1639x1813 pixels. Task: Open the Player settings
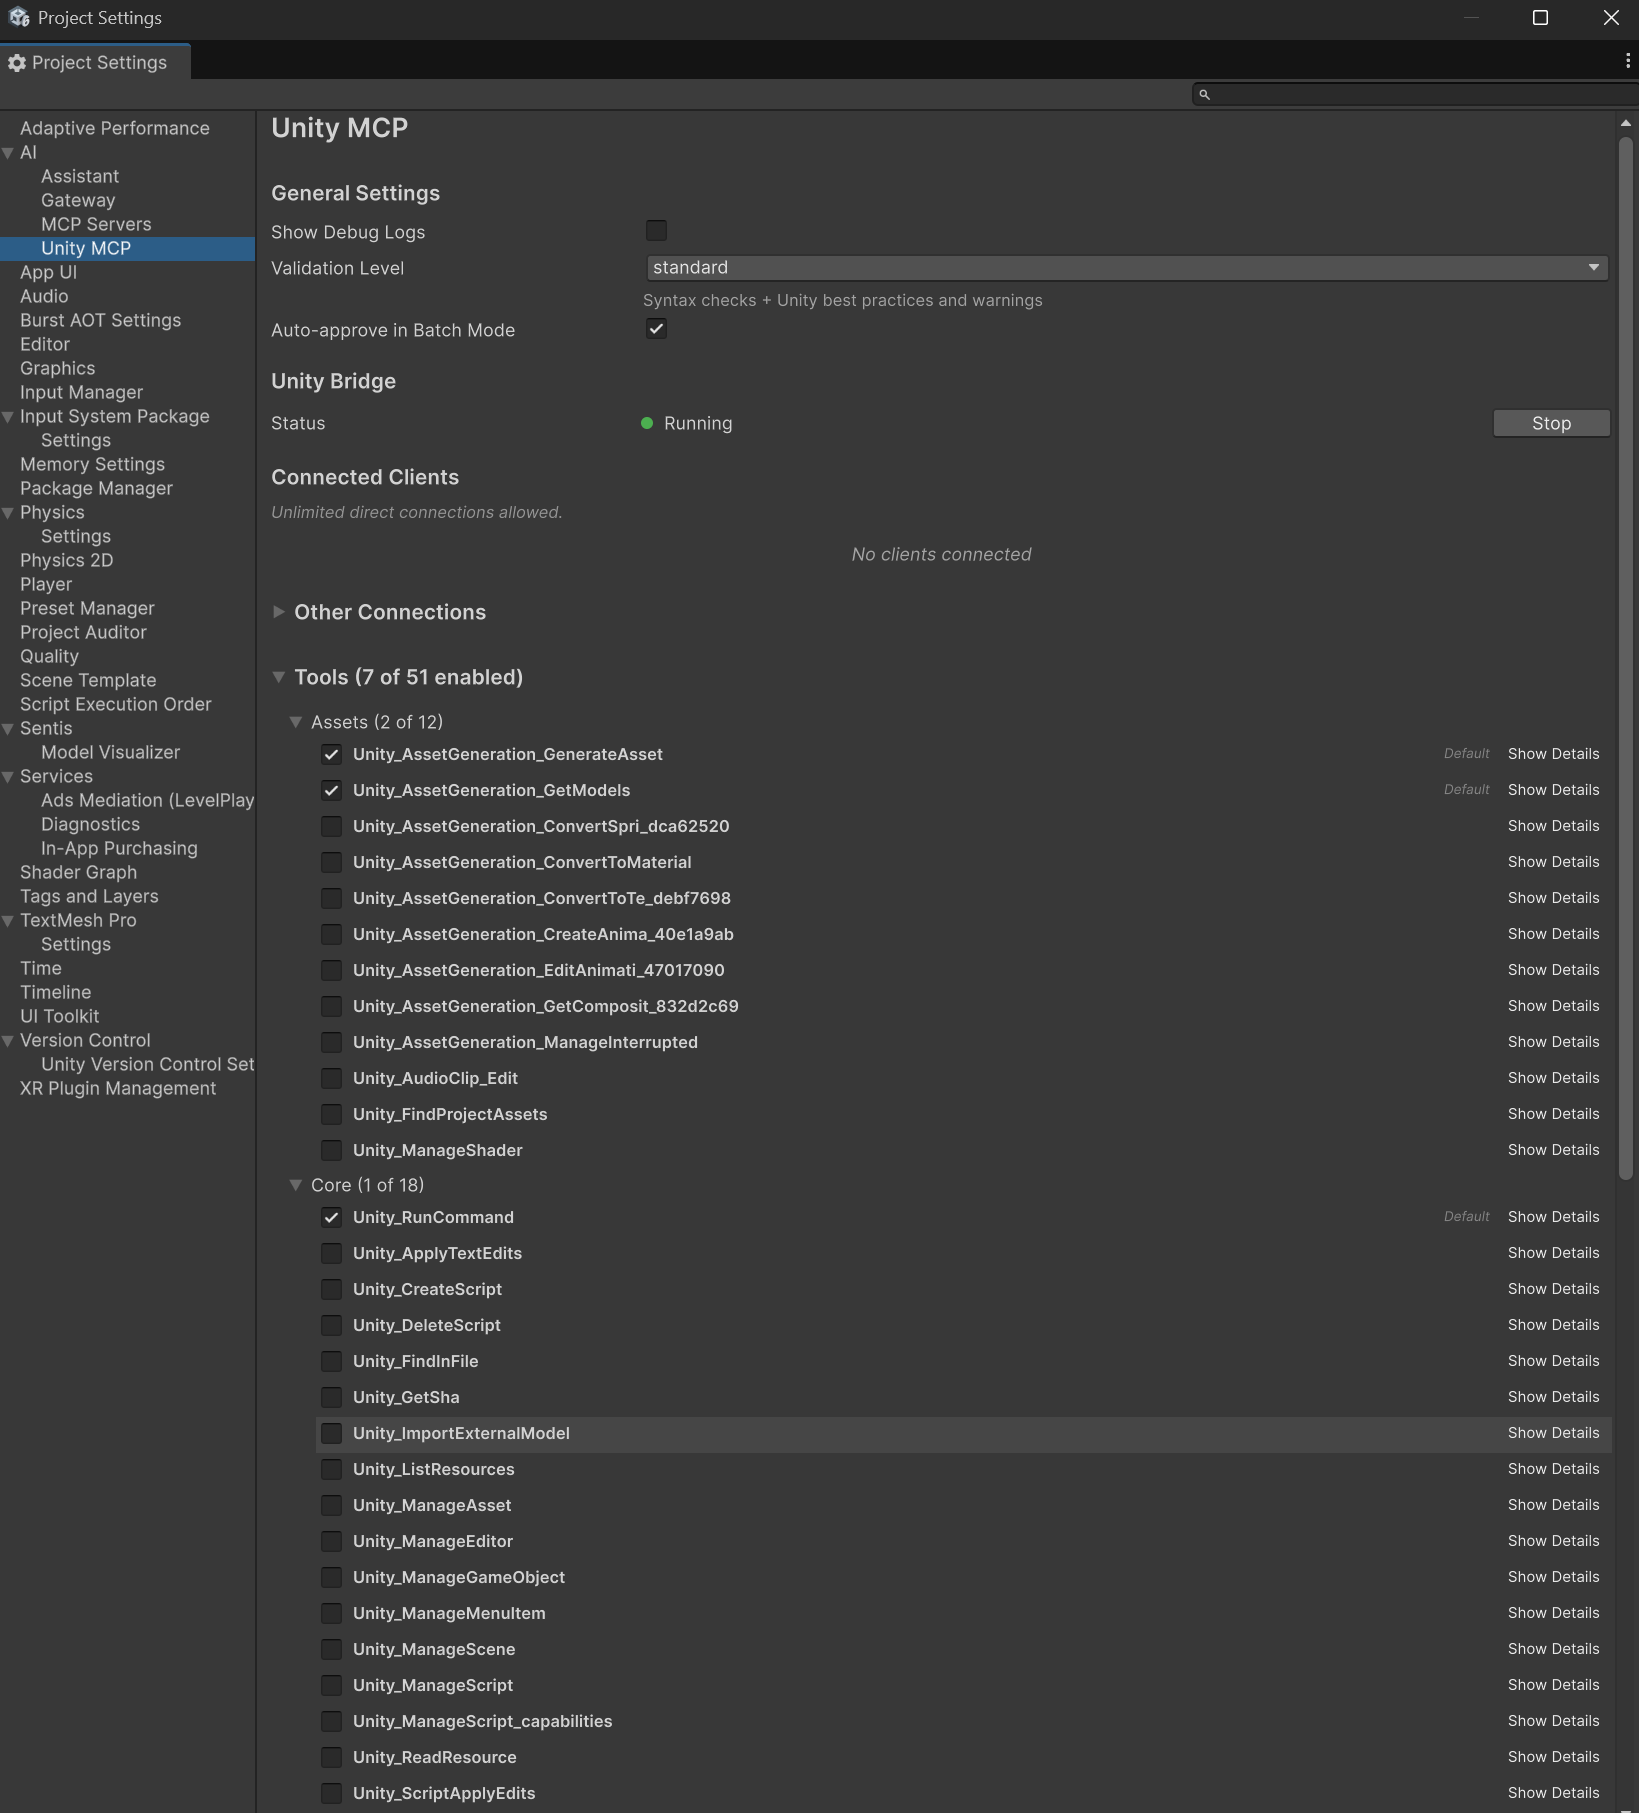tap(46, 584)
